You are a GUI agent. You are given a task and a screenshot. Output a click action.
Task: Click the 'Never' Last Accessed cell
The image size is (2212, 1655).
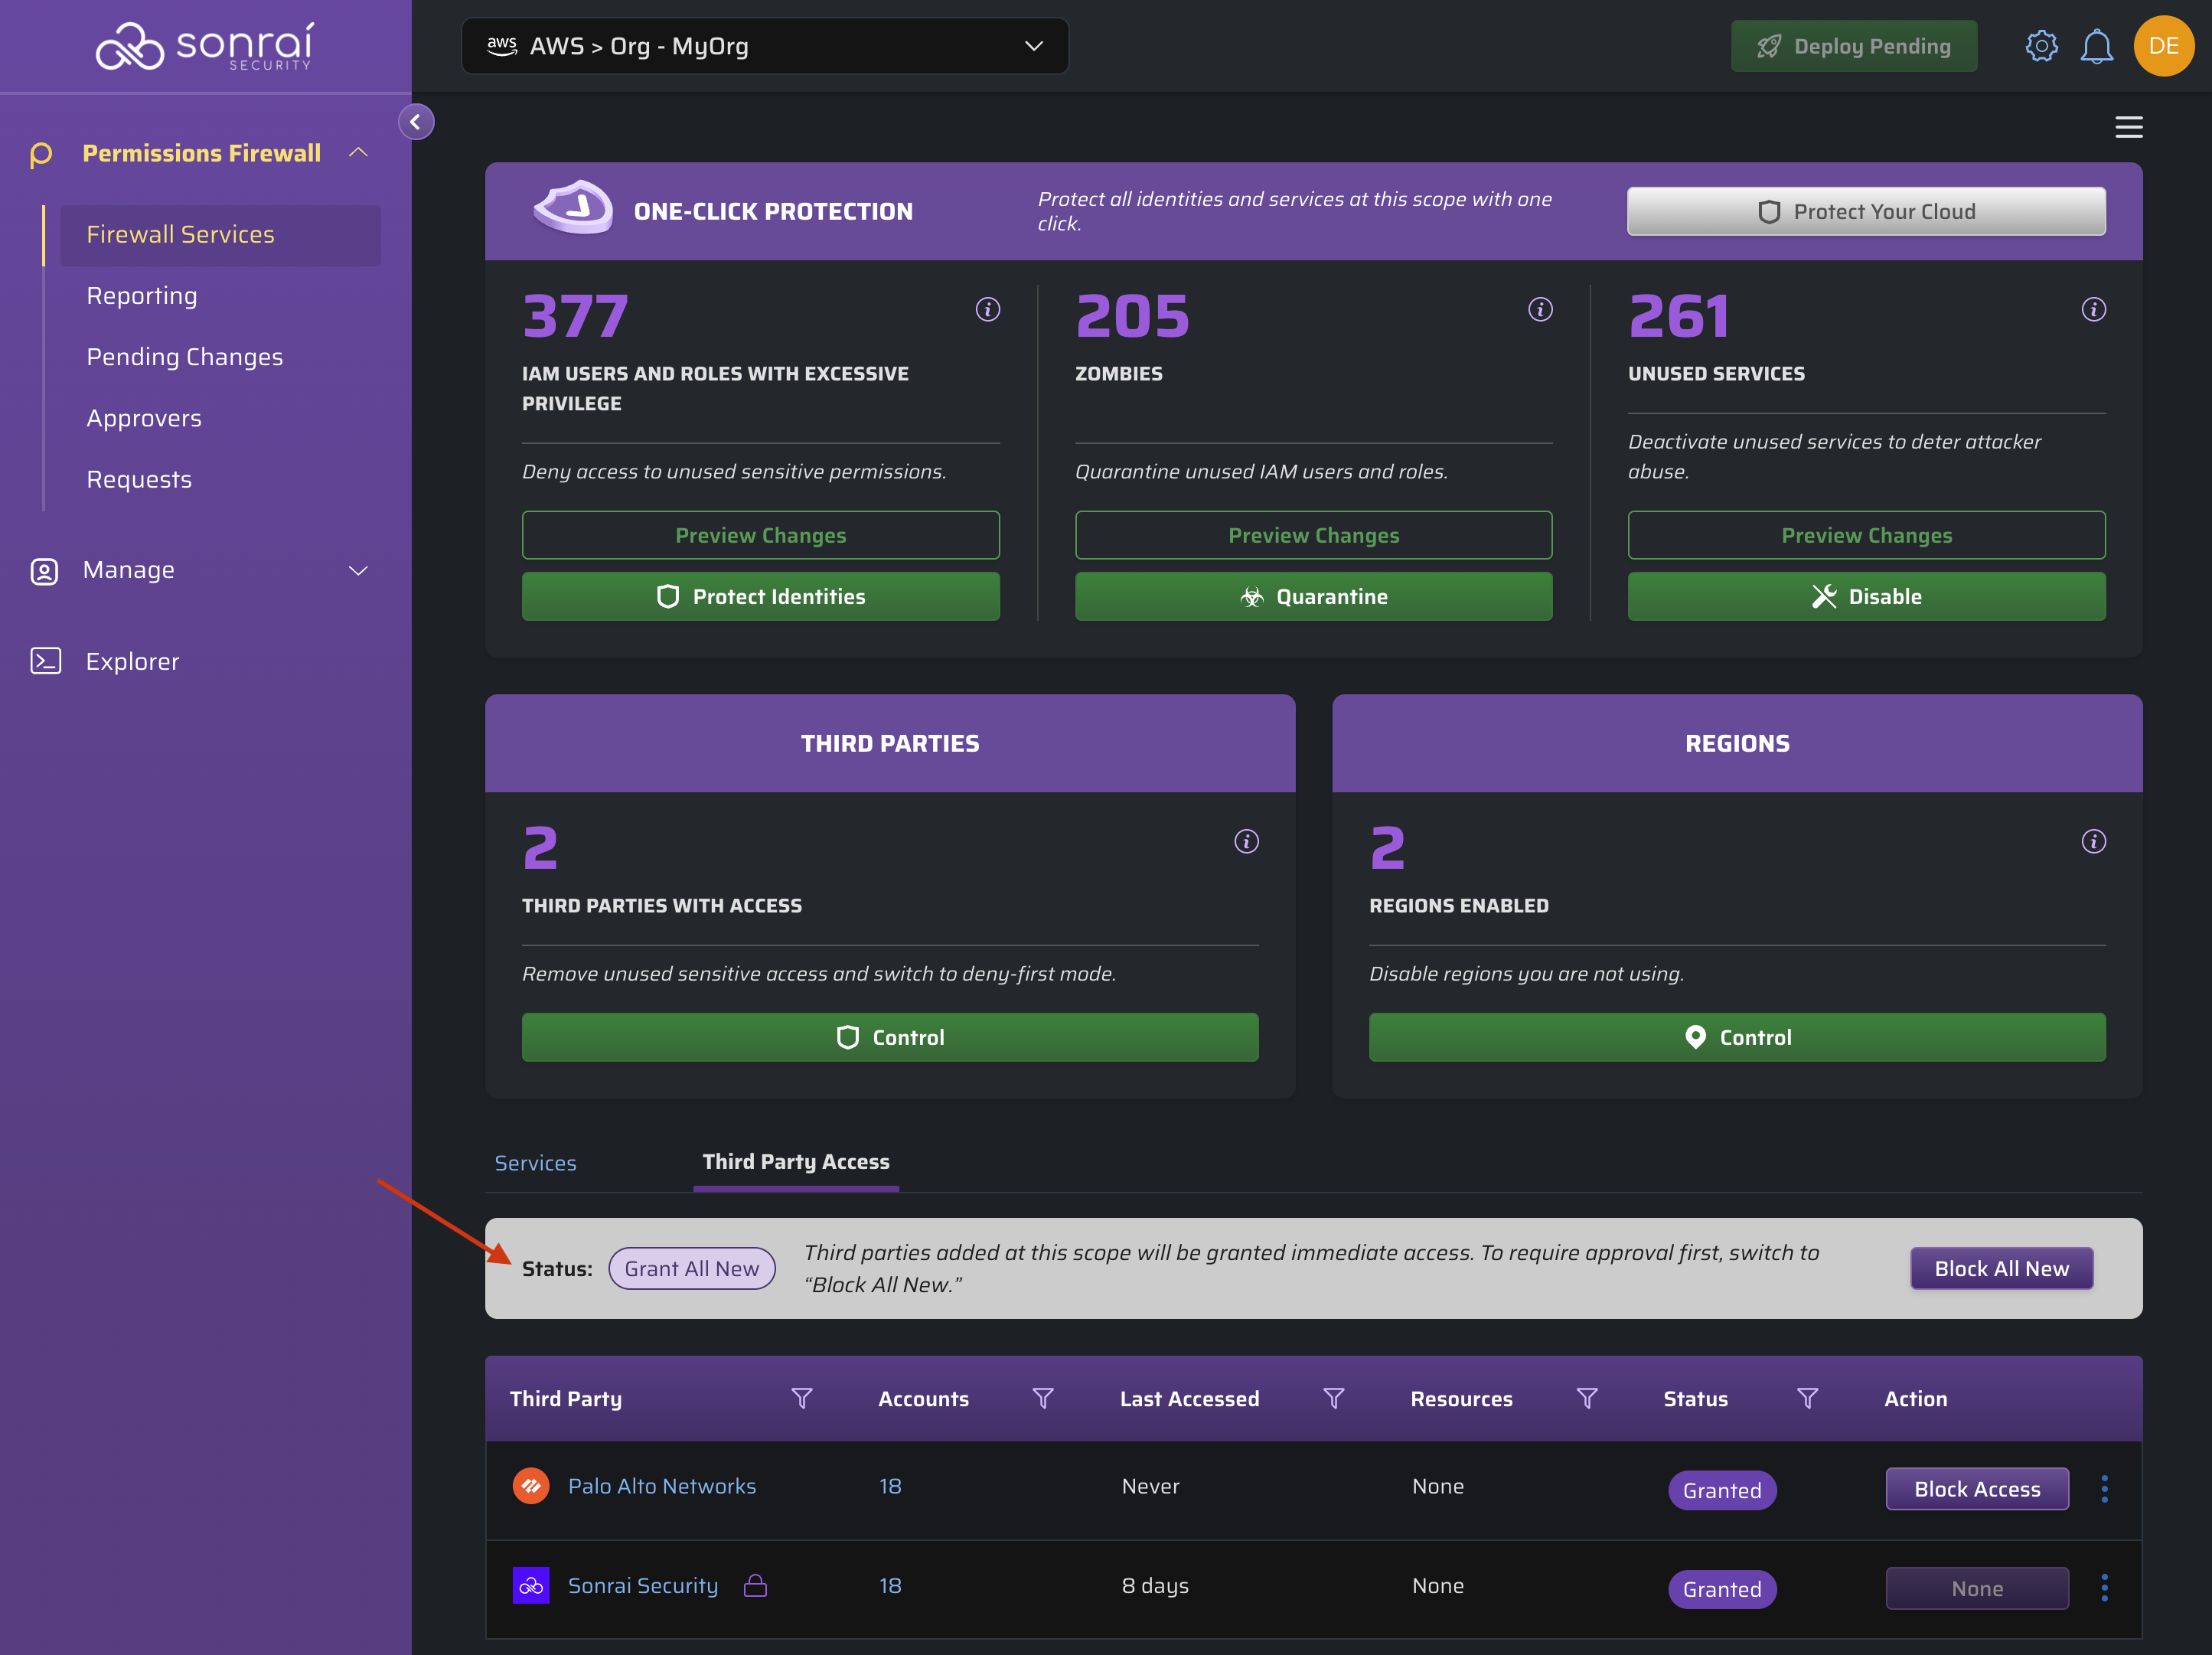1150,1486
